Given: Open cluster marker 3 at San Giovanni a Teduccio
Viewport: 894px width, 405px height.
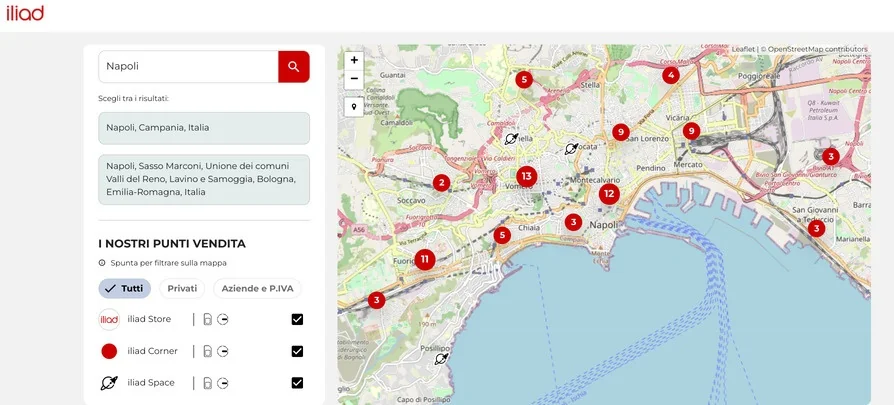Looking at the screenshot, I should 816,229.
